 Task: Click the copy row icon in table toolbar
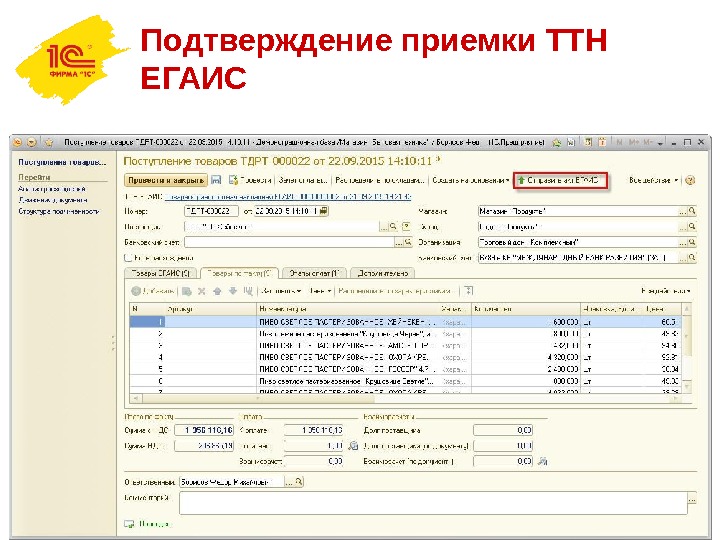coord(186,291)
